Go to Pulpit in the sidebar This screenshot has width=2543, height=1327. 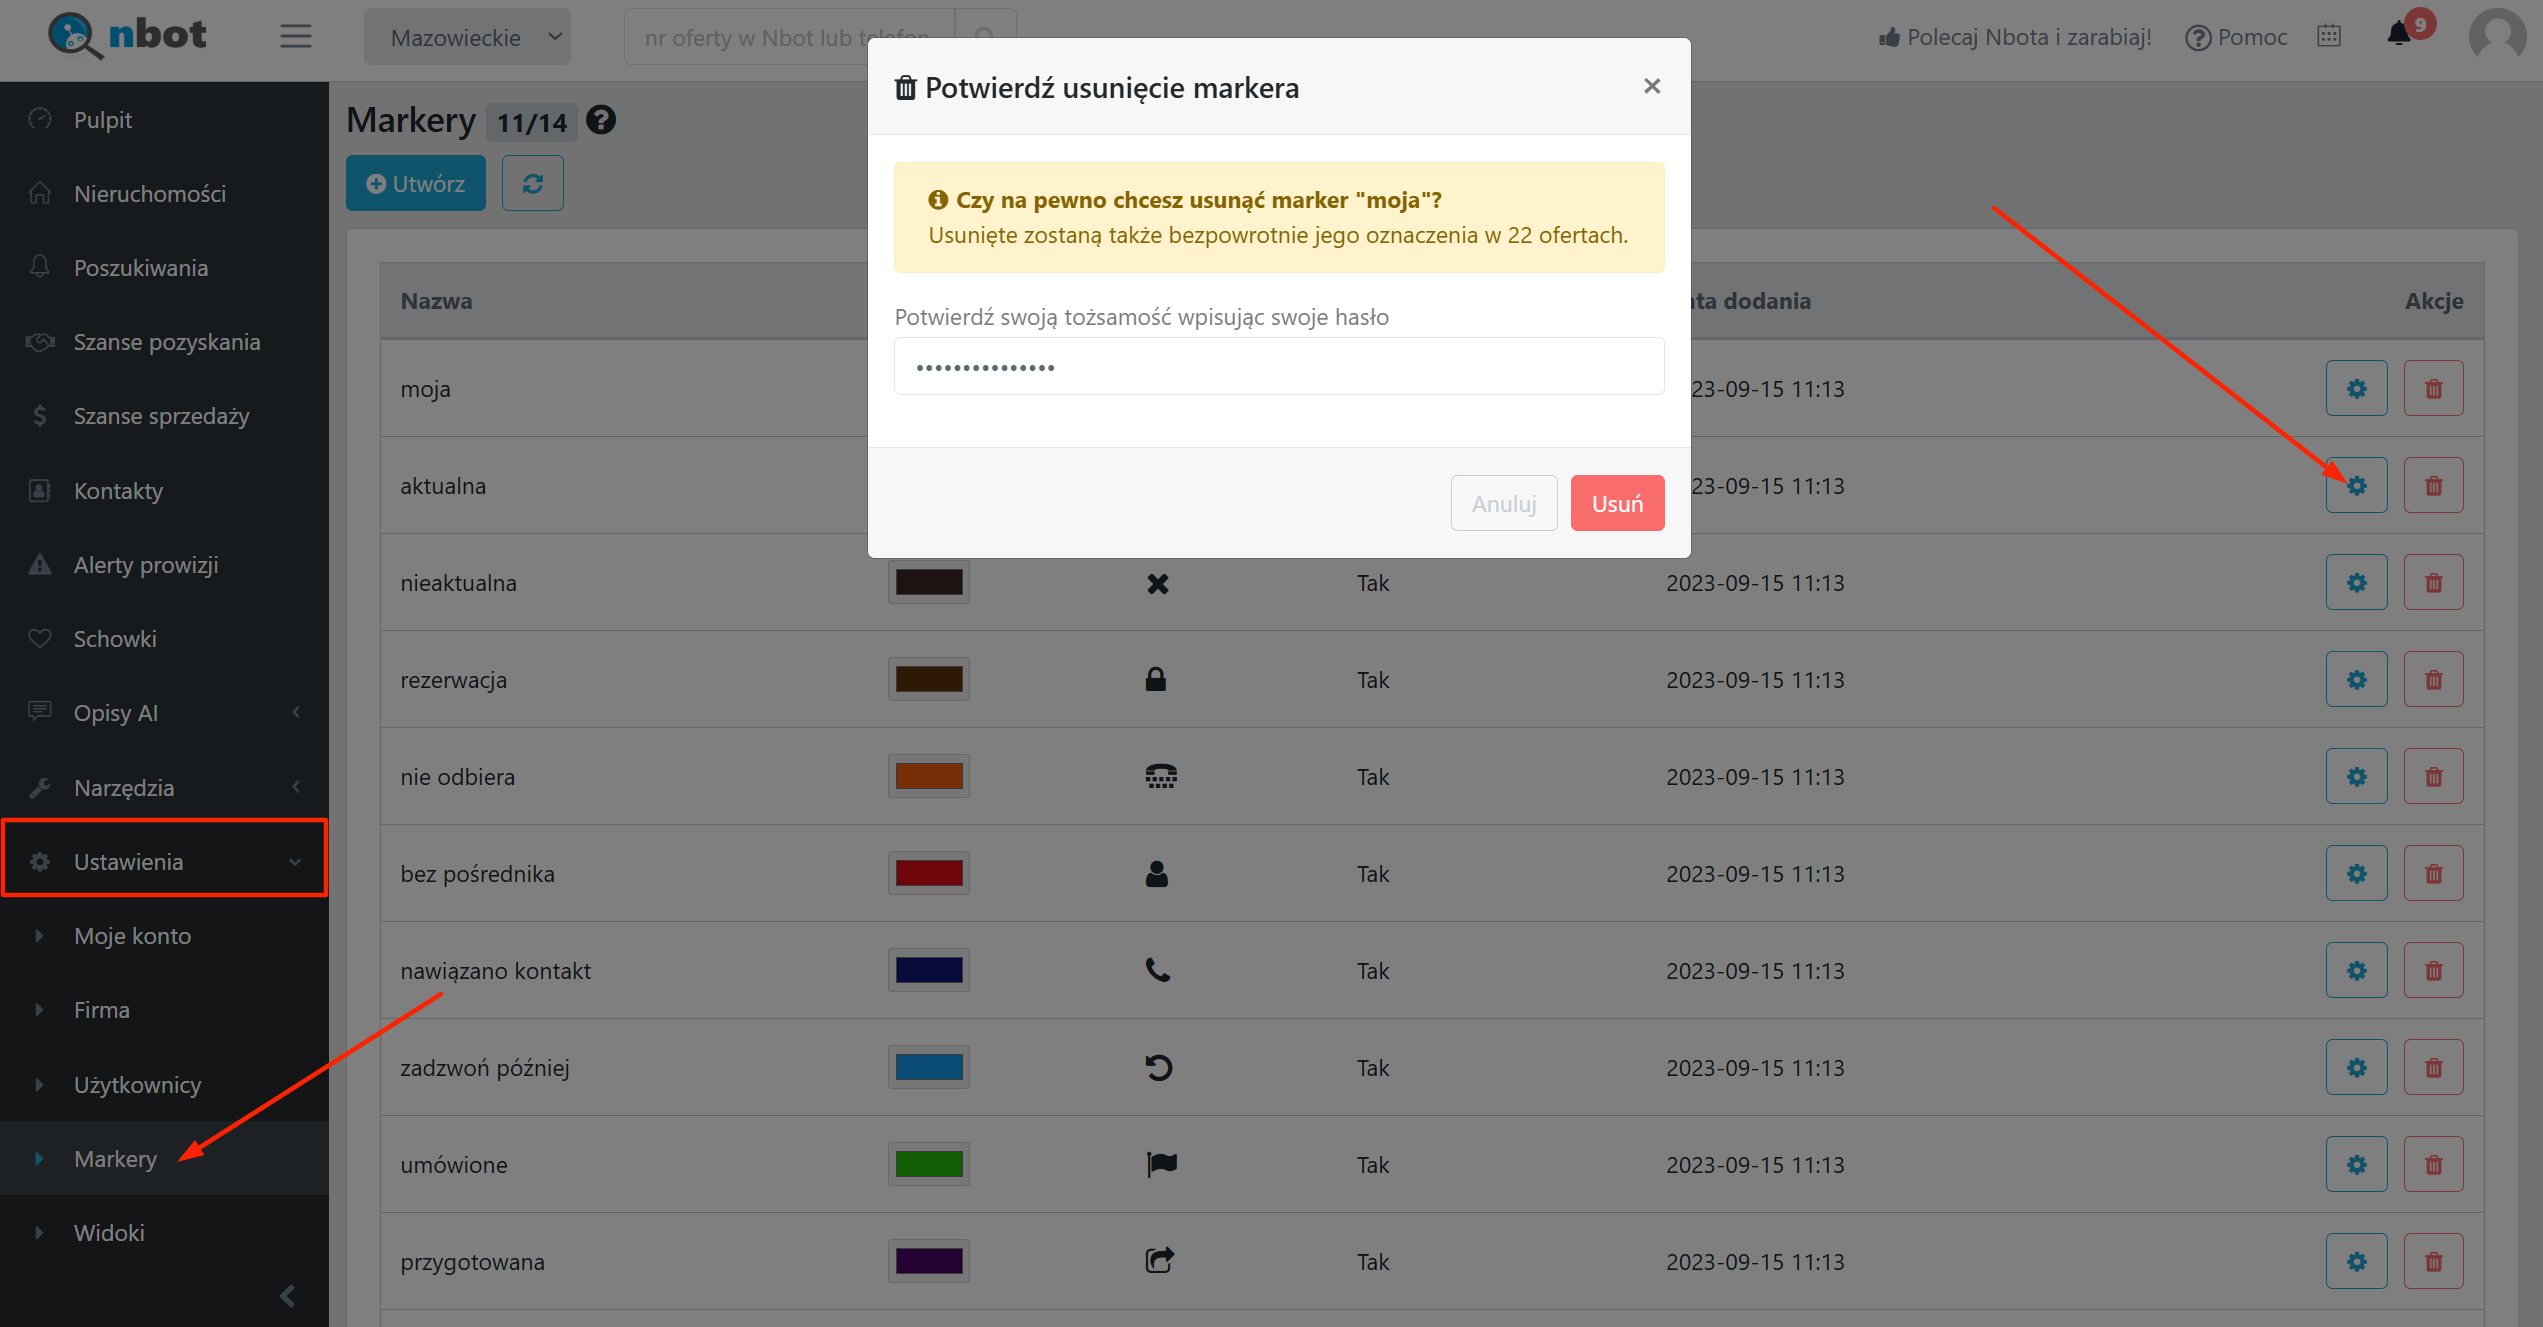point(165,120)
